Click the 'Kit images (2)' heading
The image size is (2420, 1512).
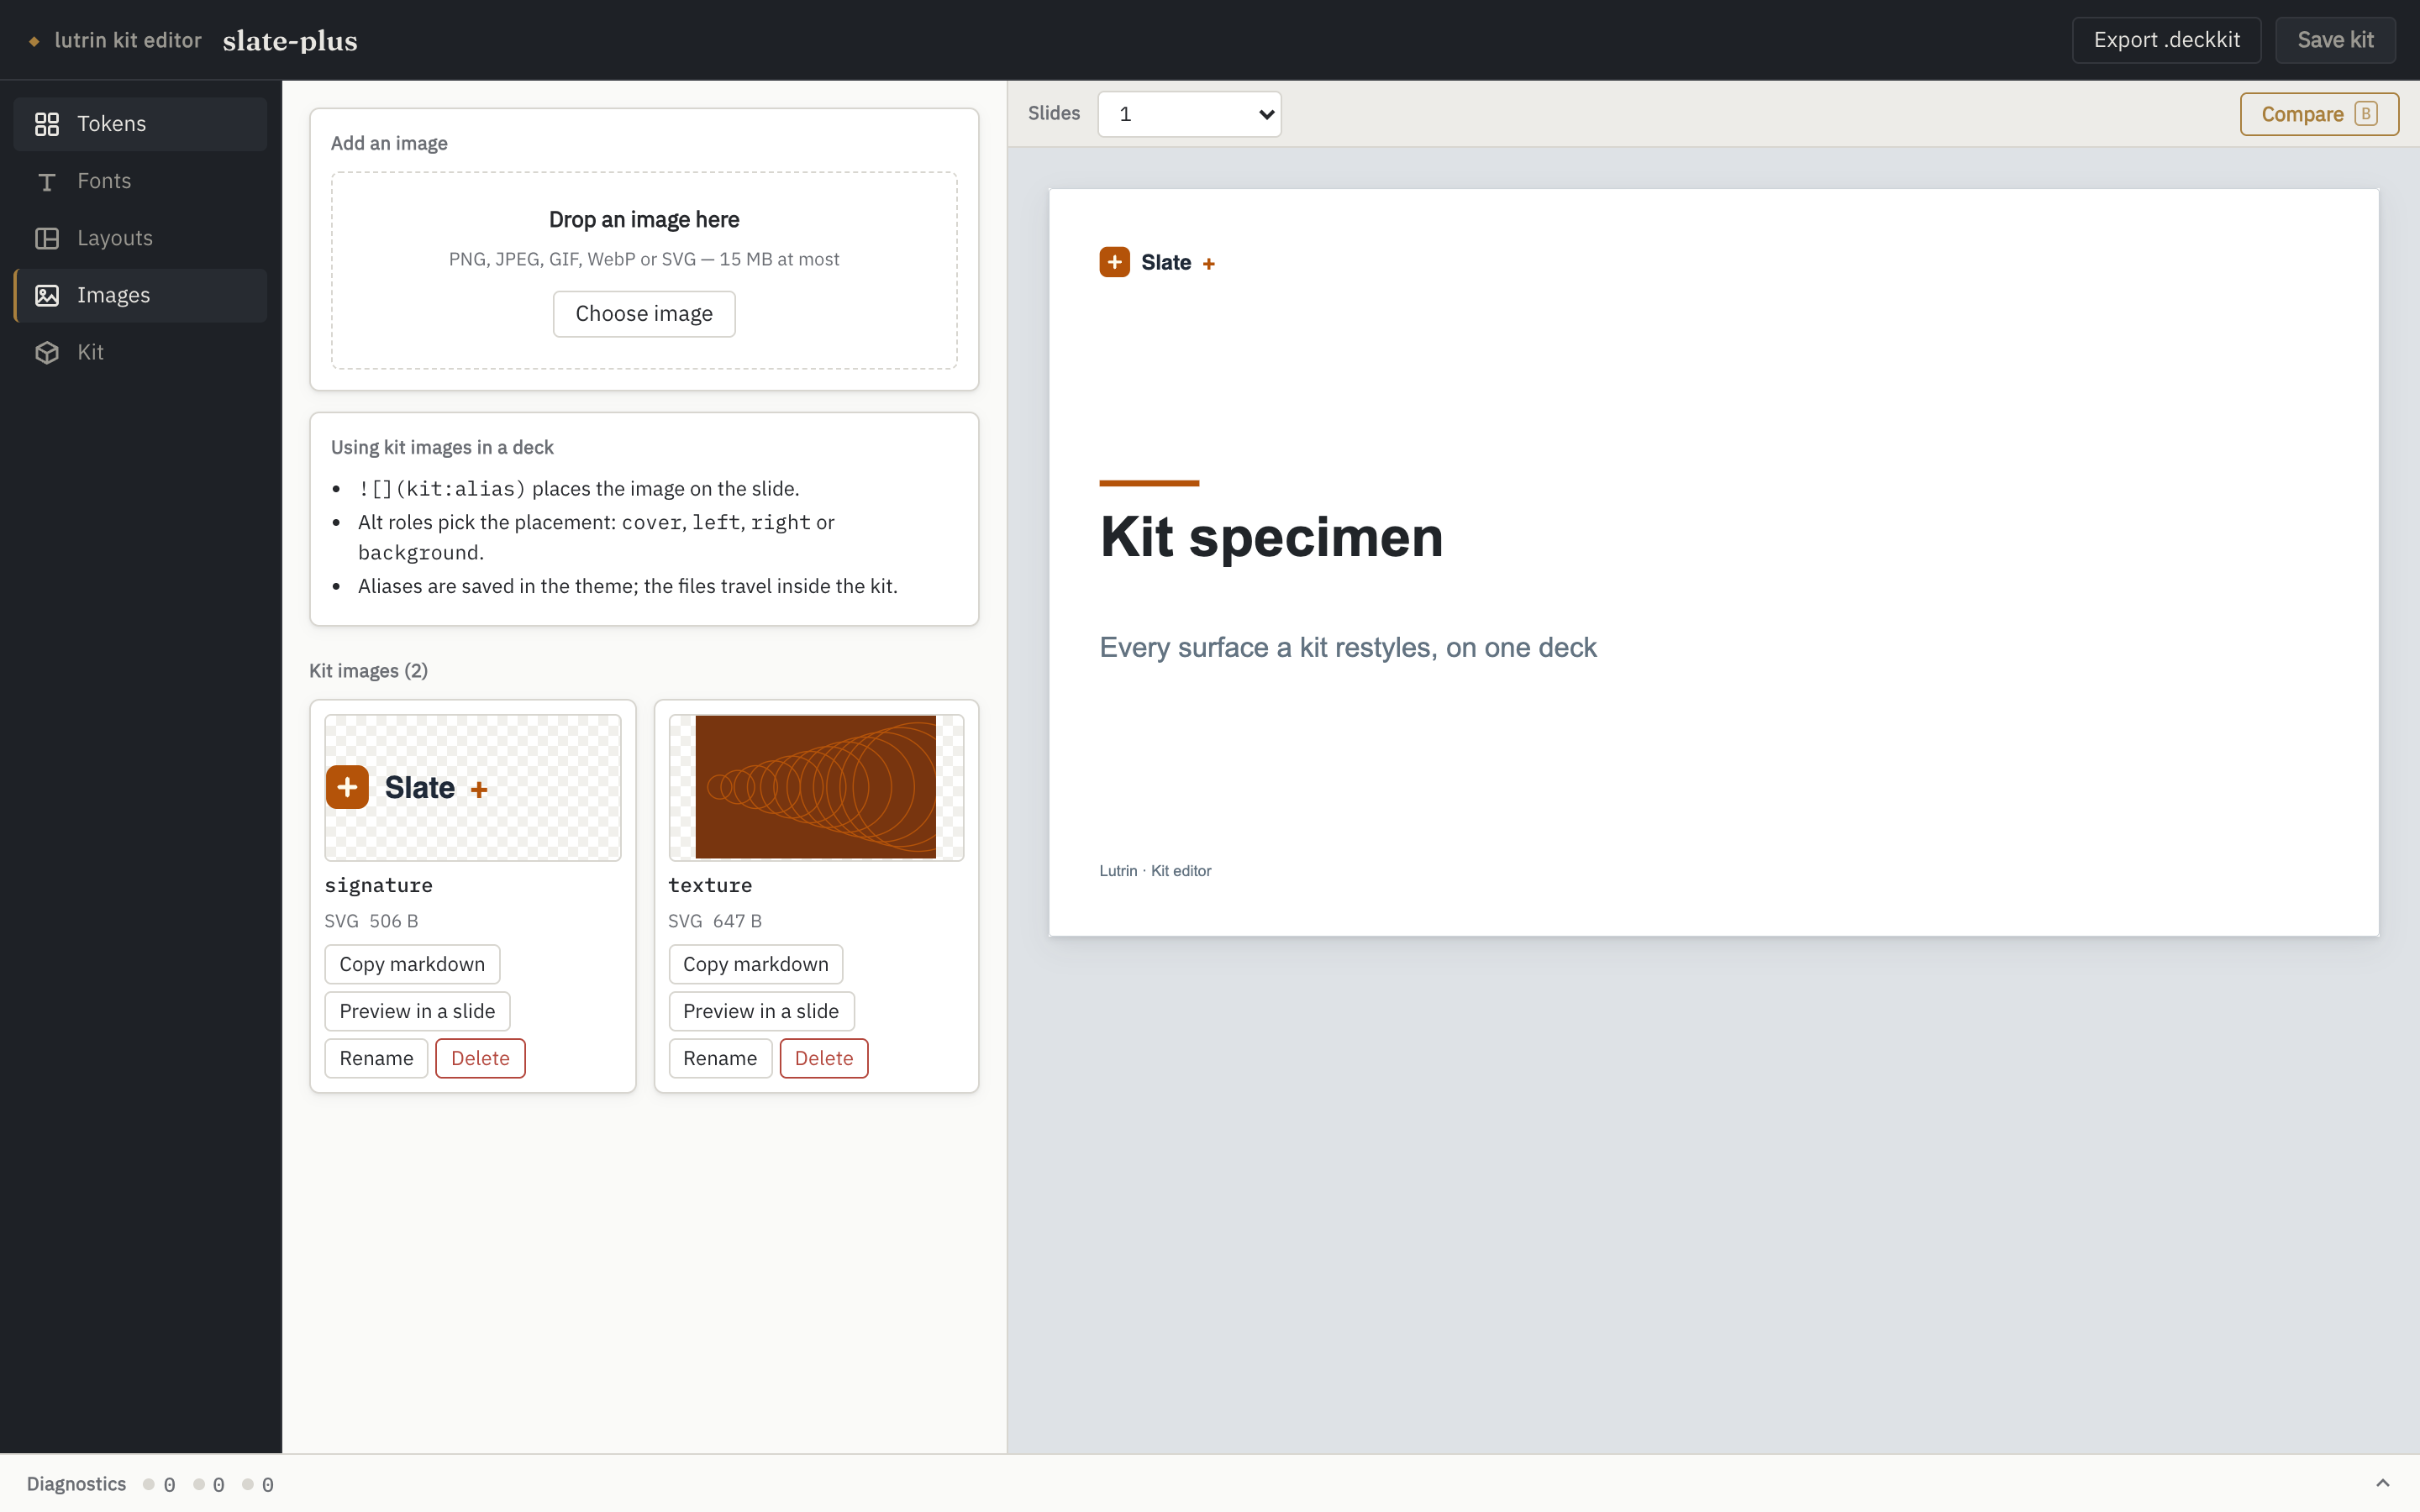pos(368,671)
